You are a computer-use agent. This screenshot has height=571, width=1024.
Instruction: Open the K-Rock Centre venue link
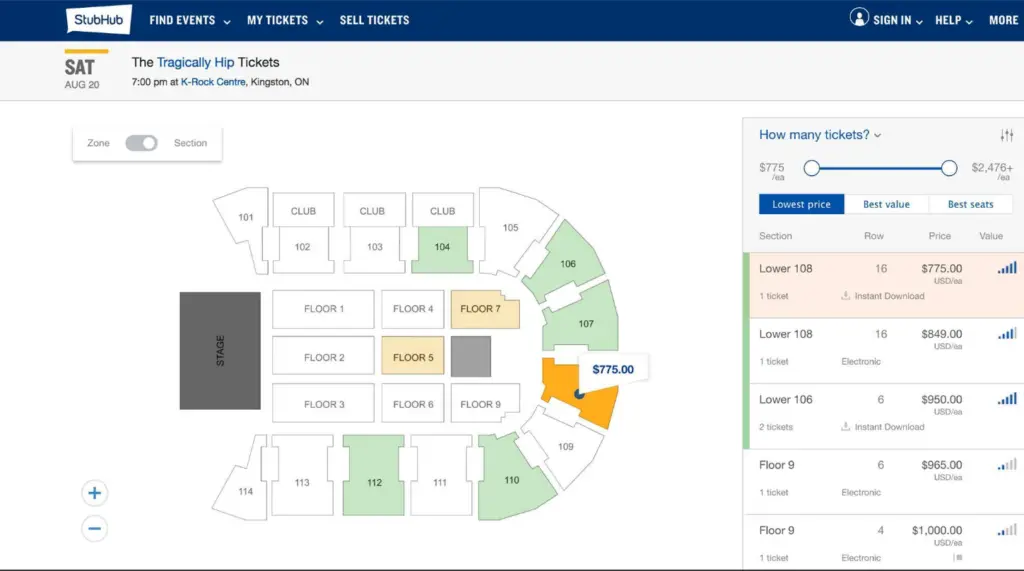coord(213,82)
